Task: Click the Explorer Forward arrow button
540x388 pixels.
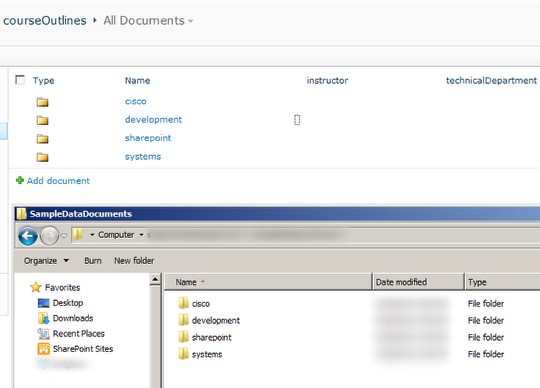Action: tap(50, 236)
